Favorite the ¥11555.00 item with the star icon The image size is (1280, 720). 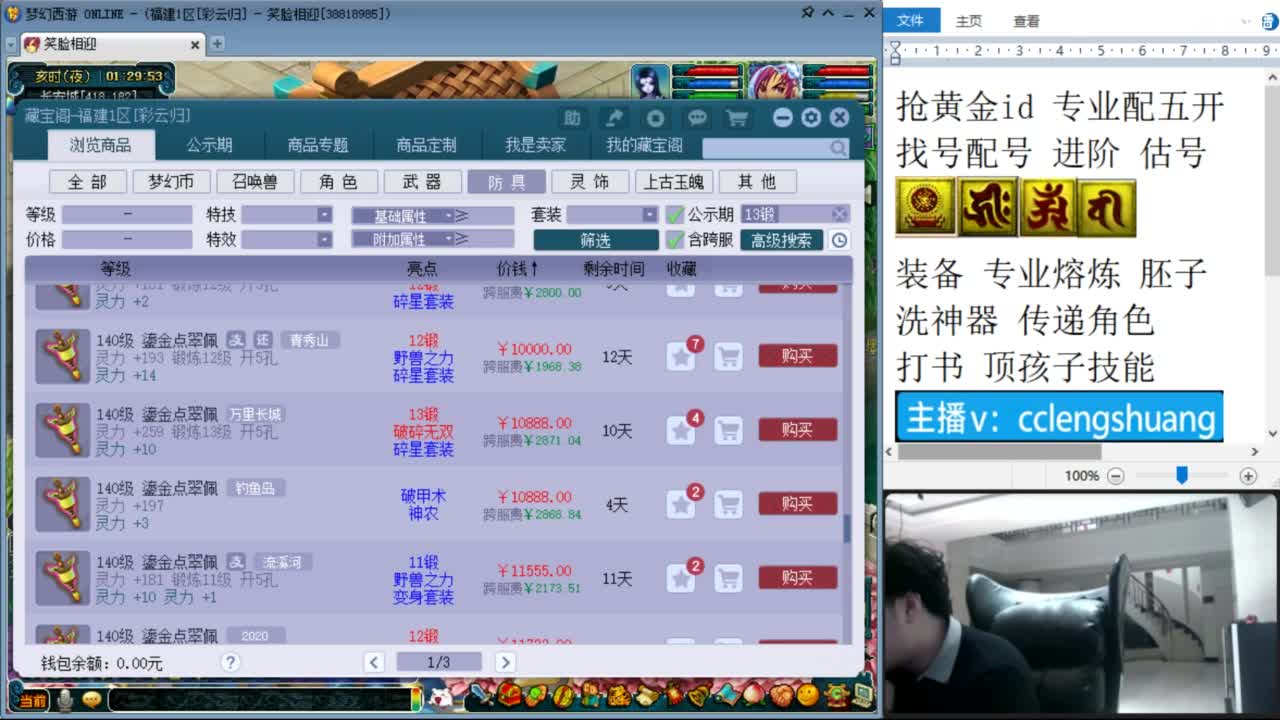pyautogui.click(x=681, y=578)
